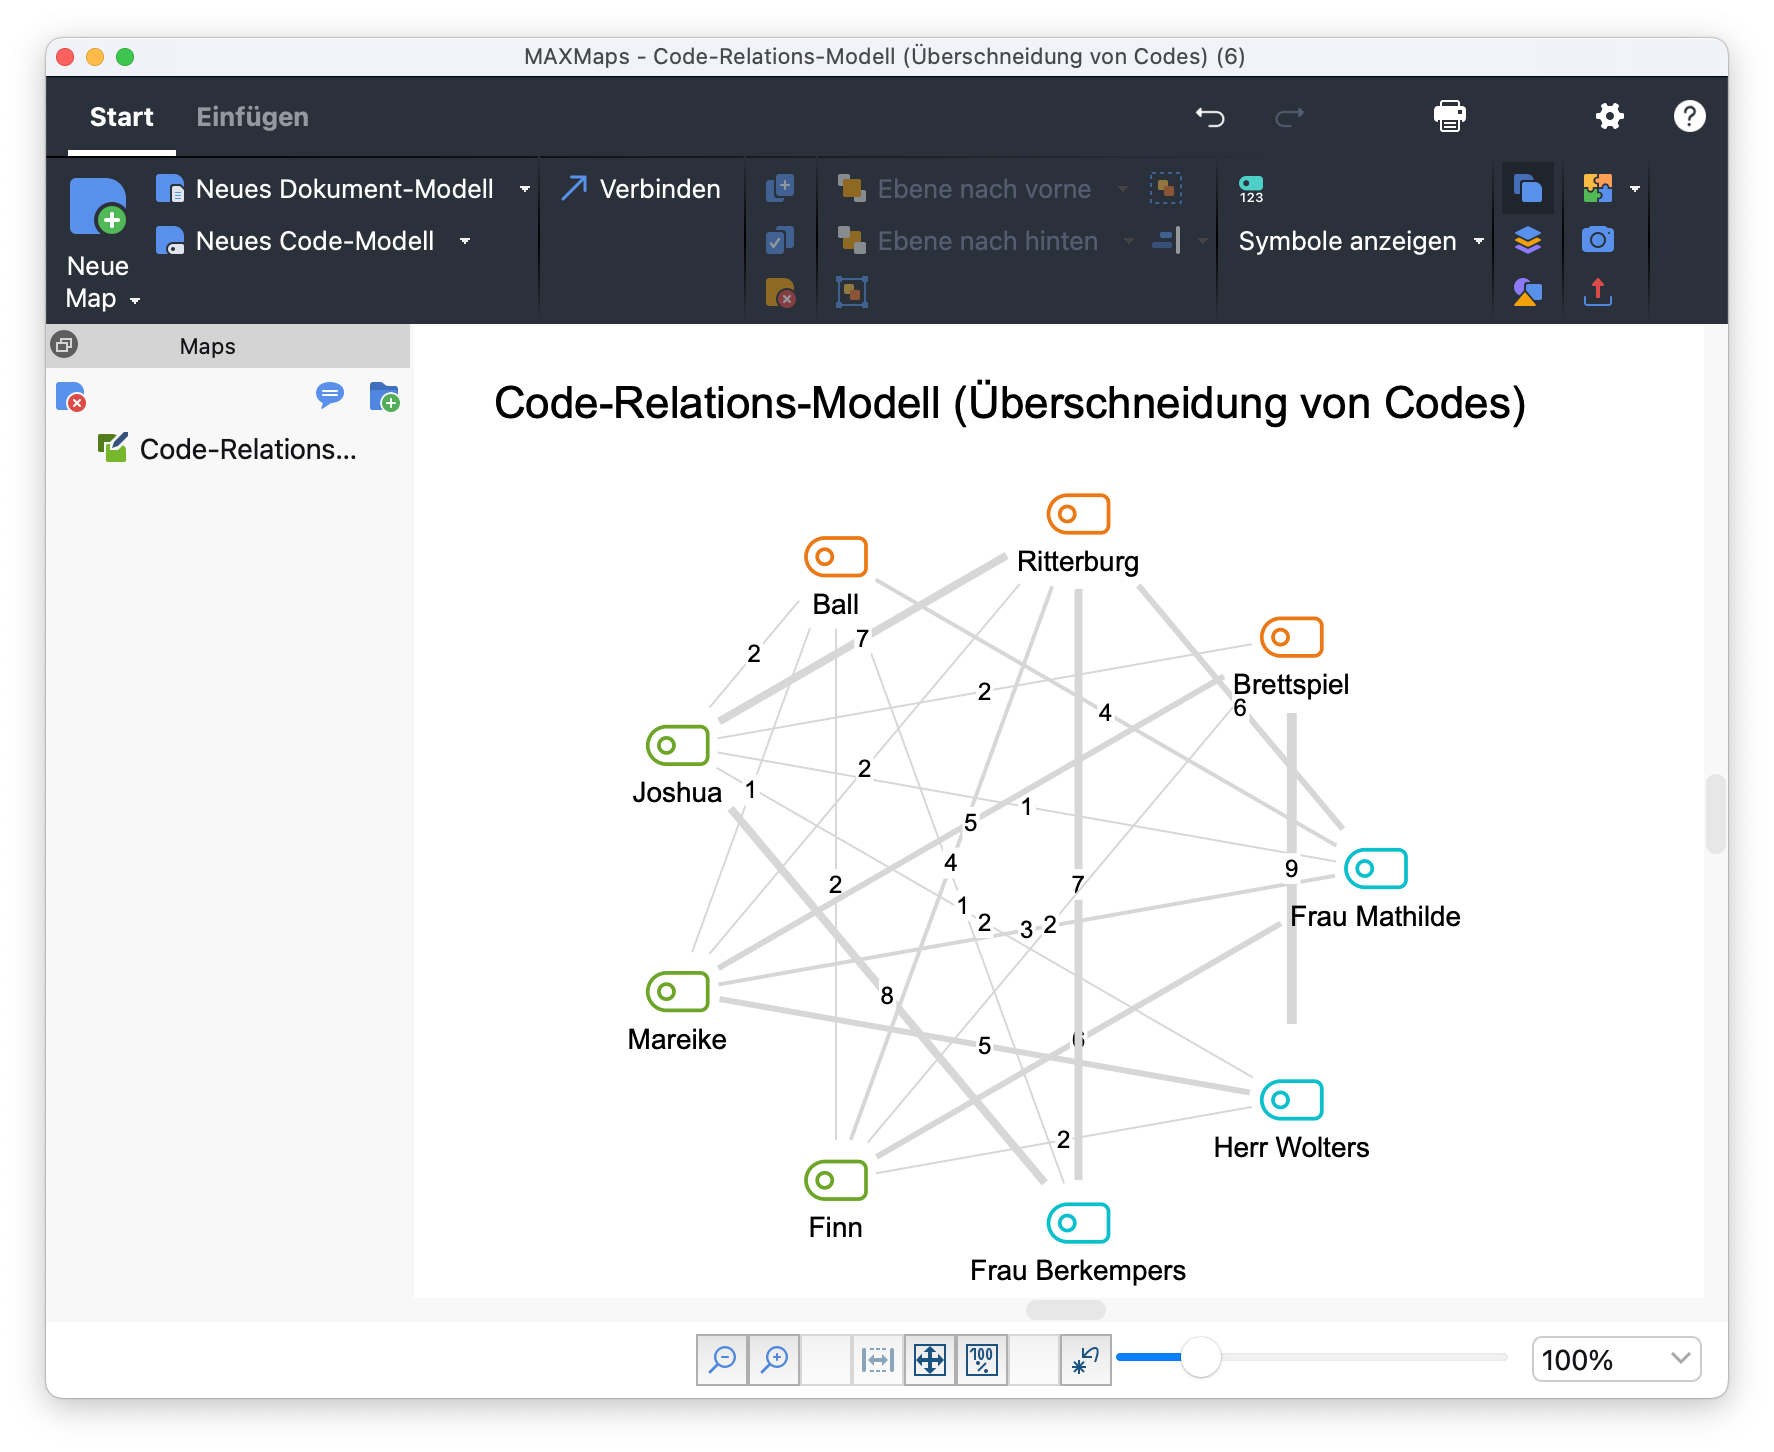Select the Finn code node

point(836,1201)
